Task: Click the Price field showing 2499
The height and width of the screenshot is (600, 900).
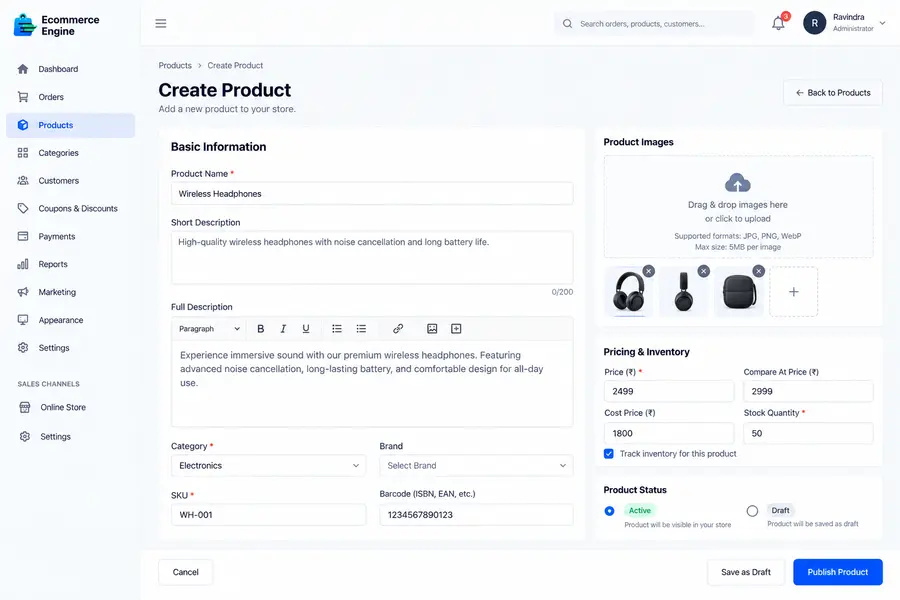Action: [x=669, y=391]
